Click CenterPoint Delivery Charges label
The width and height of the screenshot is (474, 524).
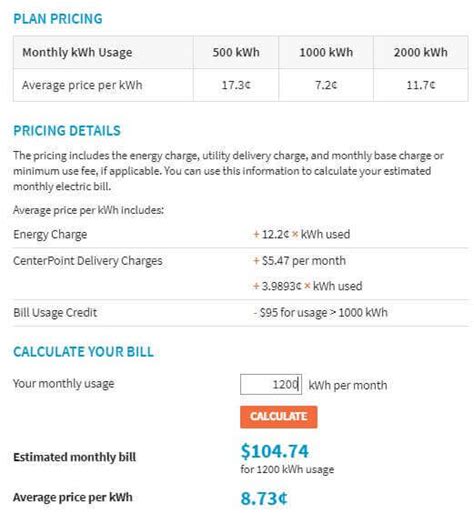coord(88,261)
